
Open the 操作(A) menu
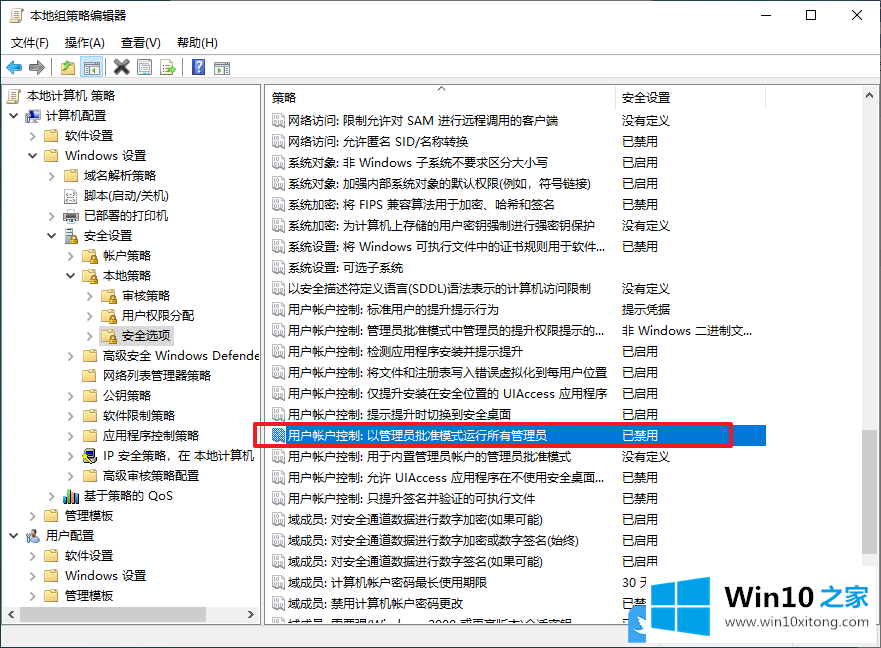click(85, 43)
